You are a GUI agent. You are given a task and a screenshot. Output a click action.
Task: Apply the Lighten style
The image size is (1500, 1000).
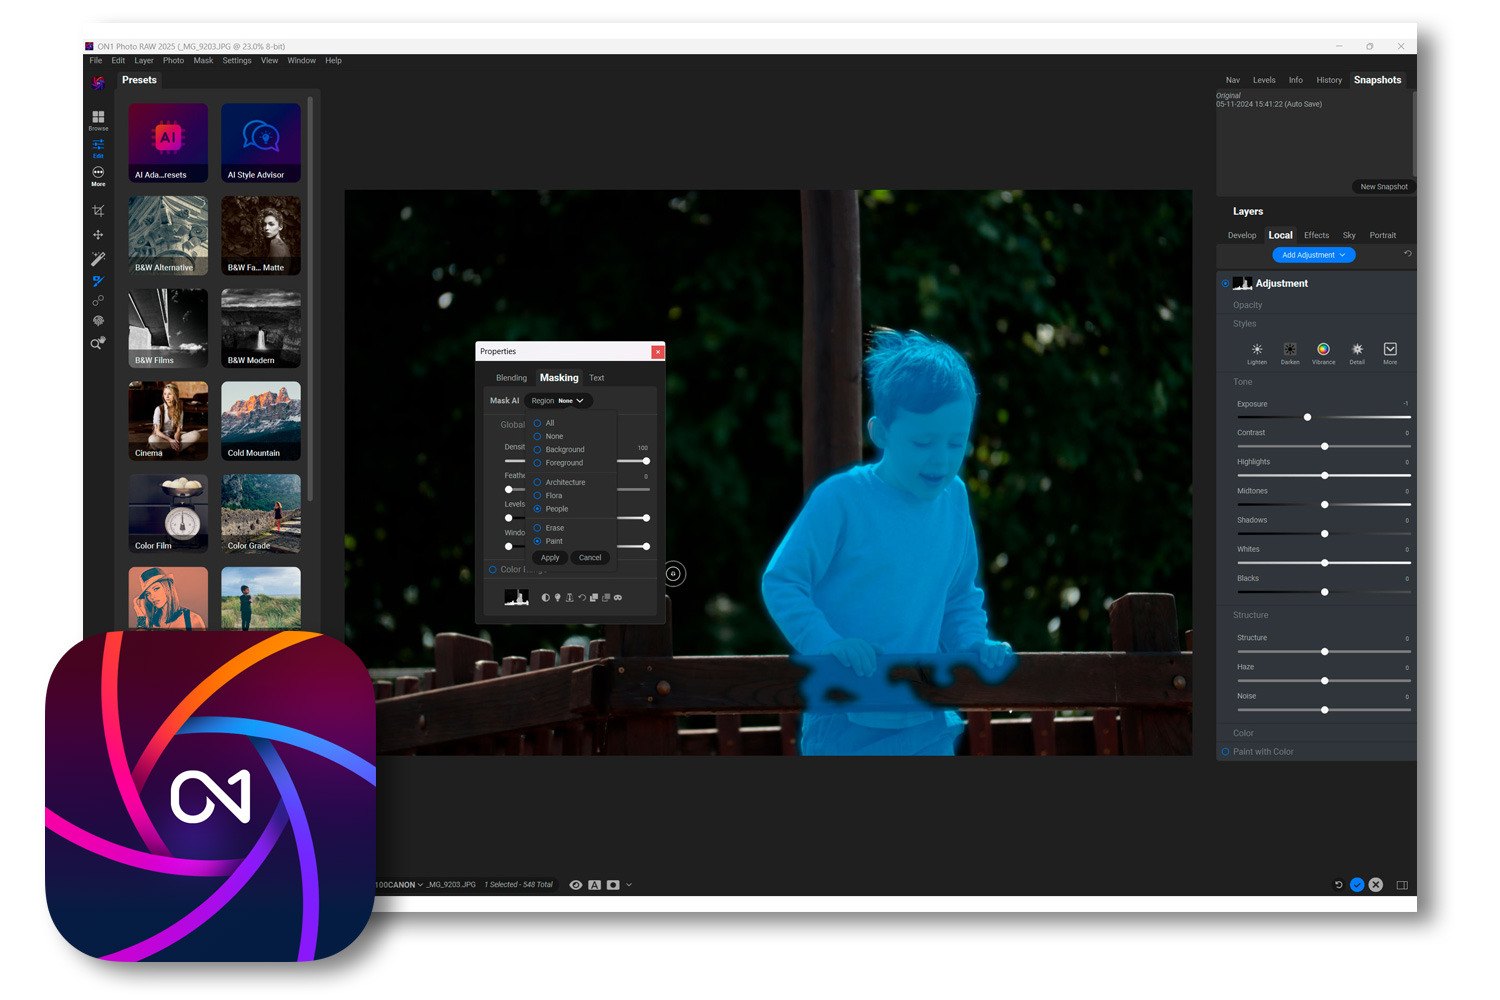[1257, 353]
